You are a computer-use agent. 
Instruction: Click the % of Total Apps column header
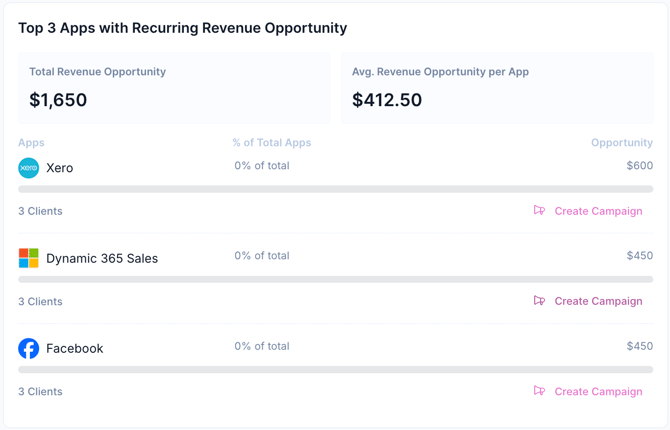[272, 143]
